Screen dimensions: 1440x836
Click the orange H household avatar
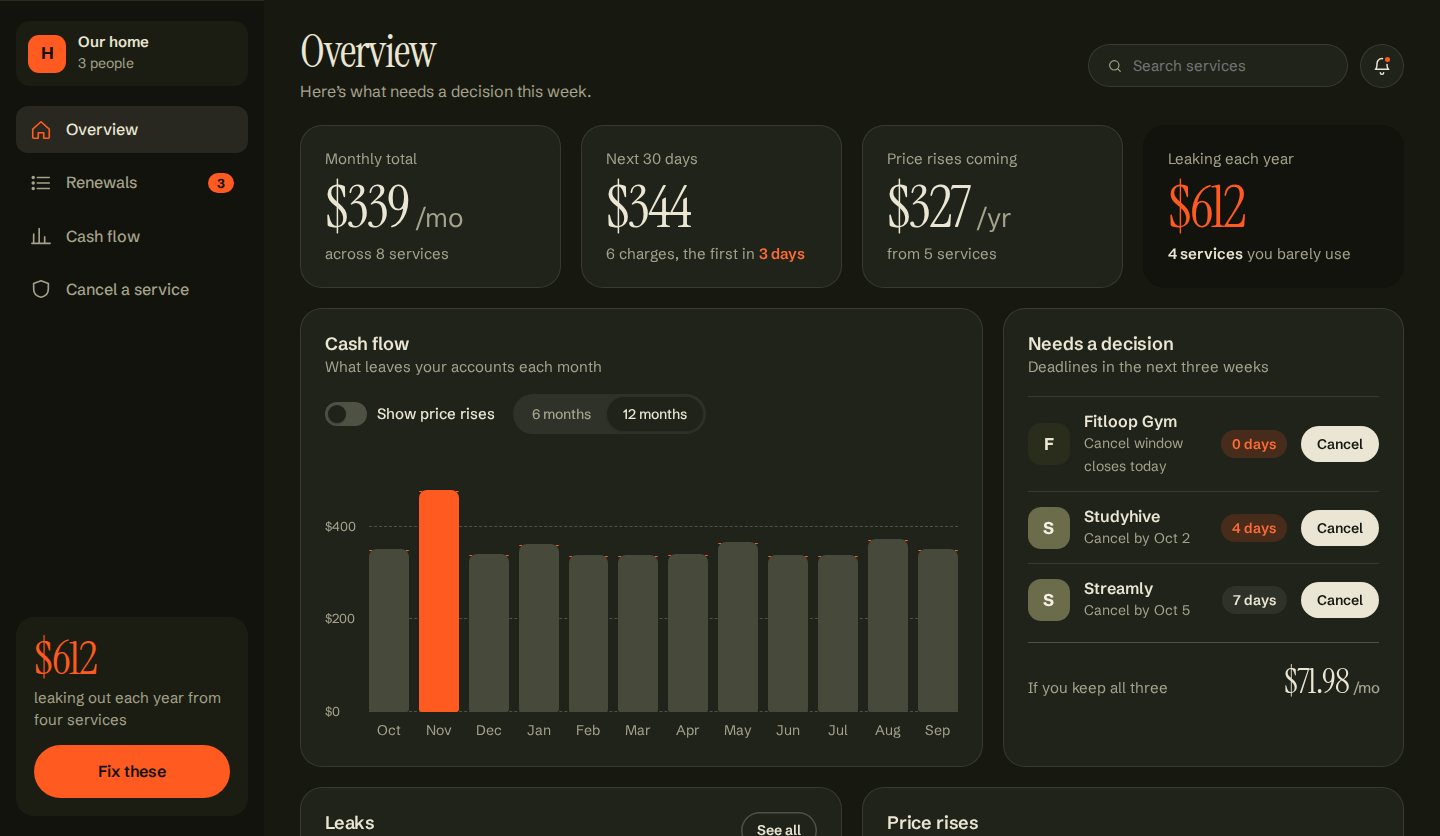tap(47, 53)
